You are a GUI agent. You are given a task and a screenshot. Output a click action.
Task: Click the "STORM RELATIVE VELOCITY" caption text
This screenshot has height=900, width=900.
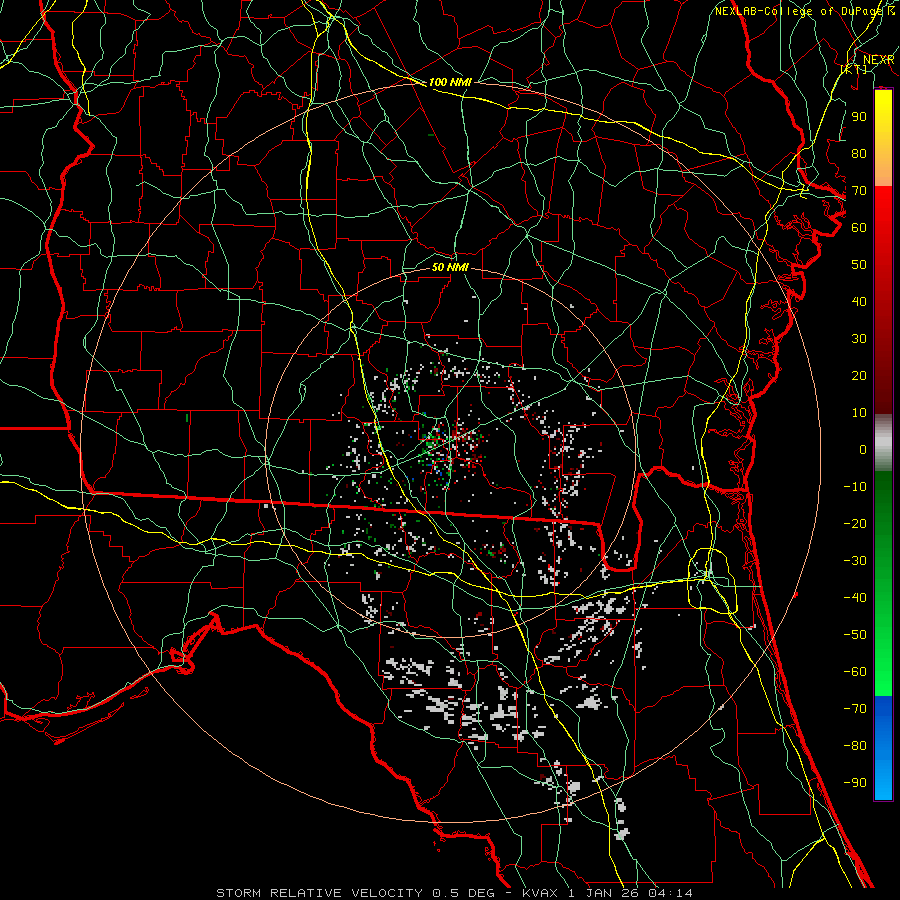319,893
